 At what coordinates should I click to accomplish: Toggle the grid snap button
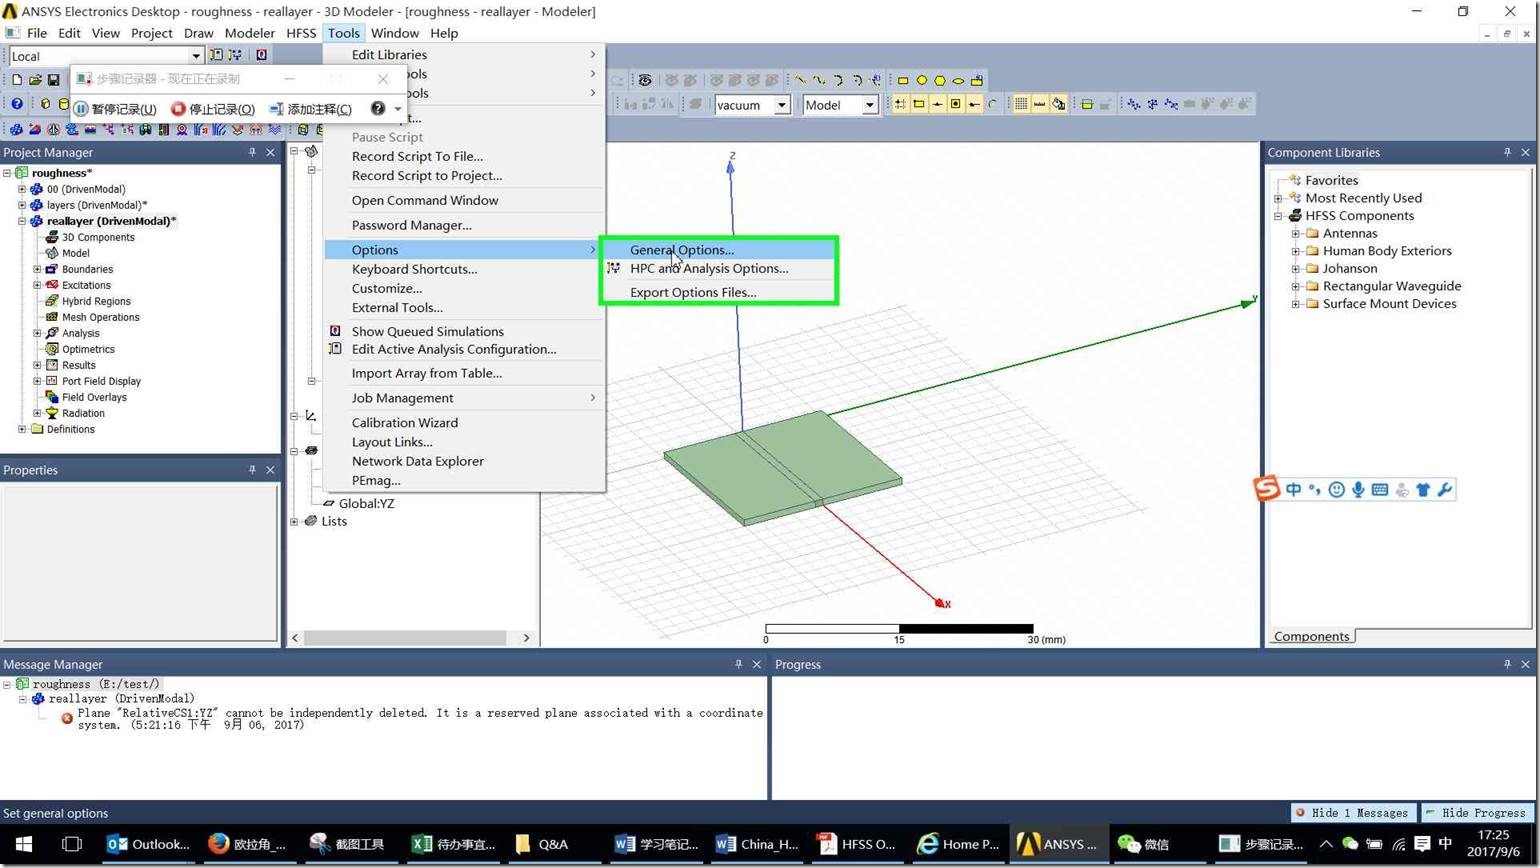[900, 104]
